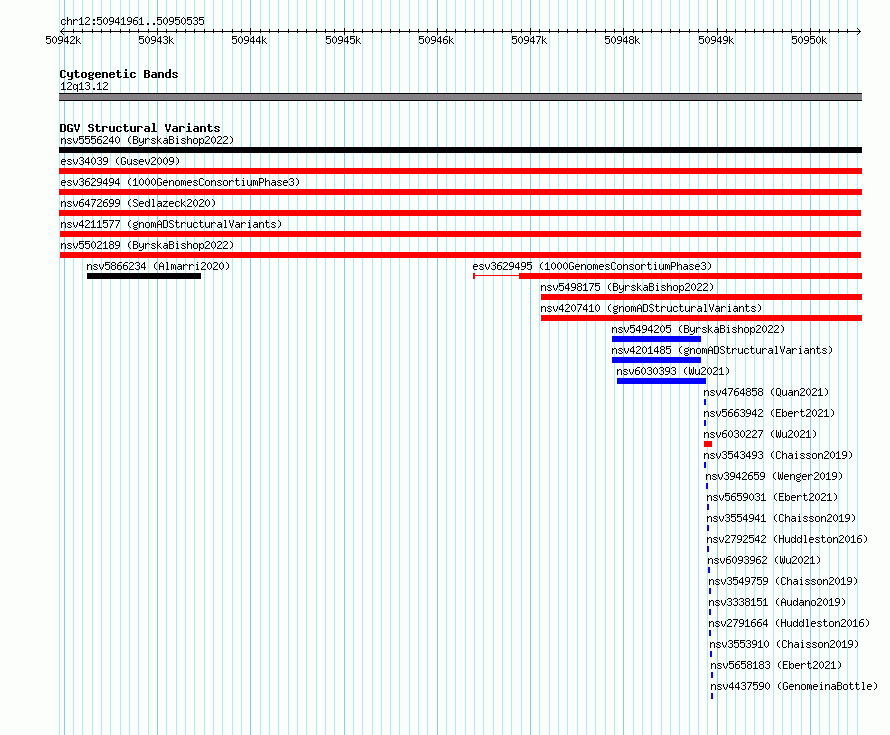Click the chr12:50941961..50950535 region label
890x735 pixels.
coord(132,21)
